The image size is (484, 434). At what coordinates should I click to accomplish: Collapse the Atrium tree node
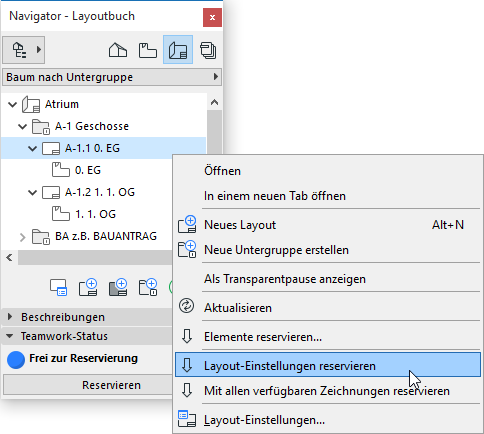(13, 104)
